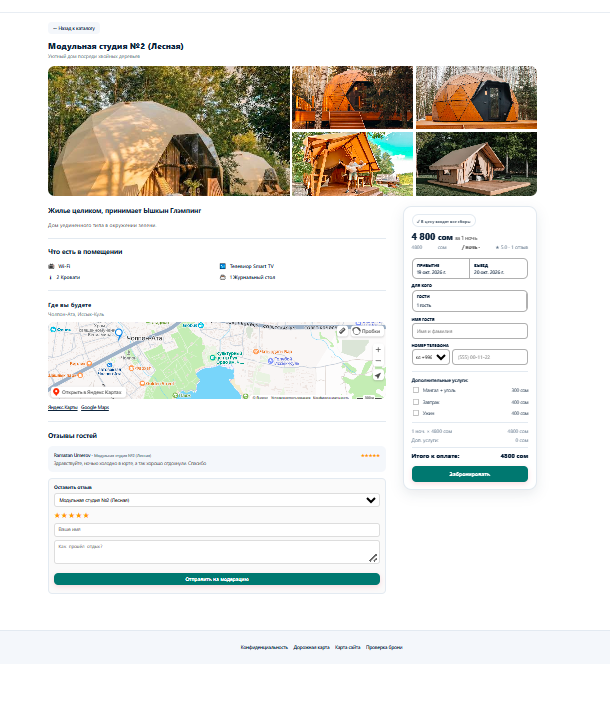610x719 pixels.
Task: Click the coffee table amenity icon
Action: 222,277
